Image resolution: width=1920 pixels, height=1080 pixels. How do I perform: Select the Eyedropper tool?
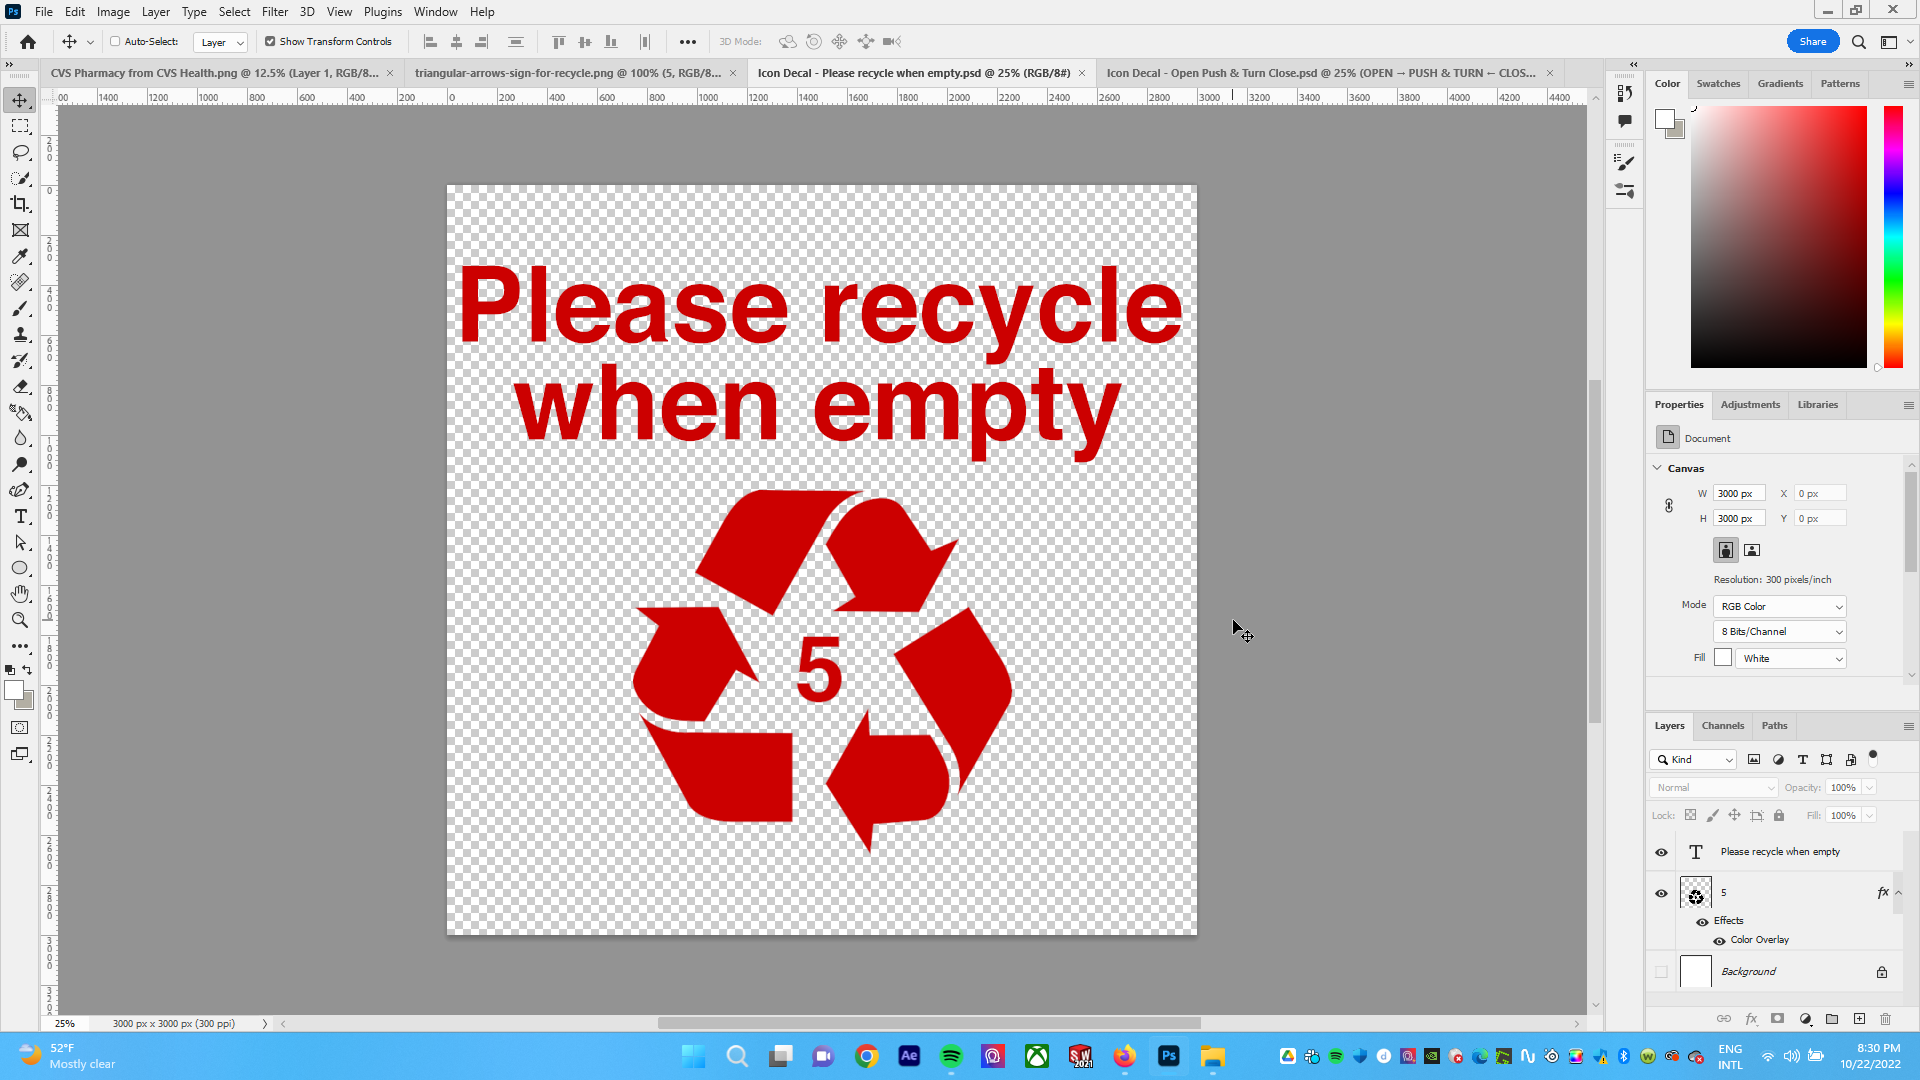[20, 256]
